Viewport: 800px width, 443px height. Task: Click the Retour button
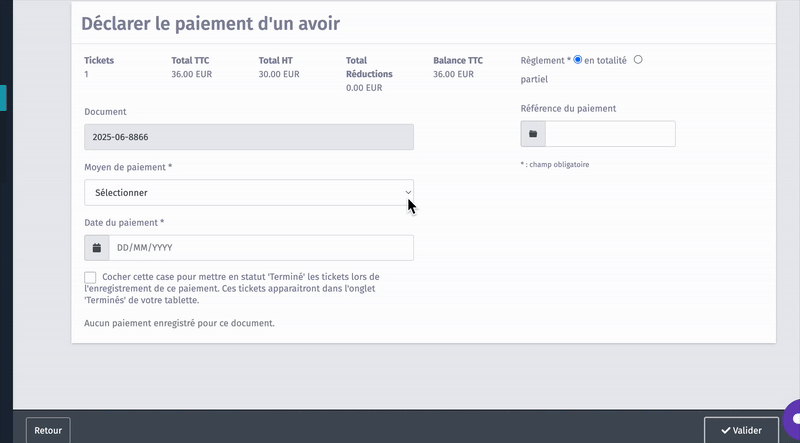pyautogui.click(x=48, y=430)
